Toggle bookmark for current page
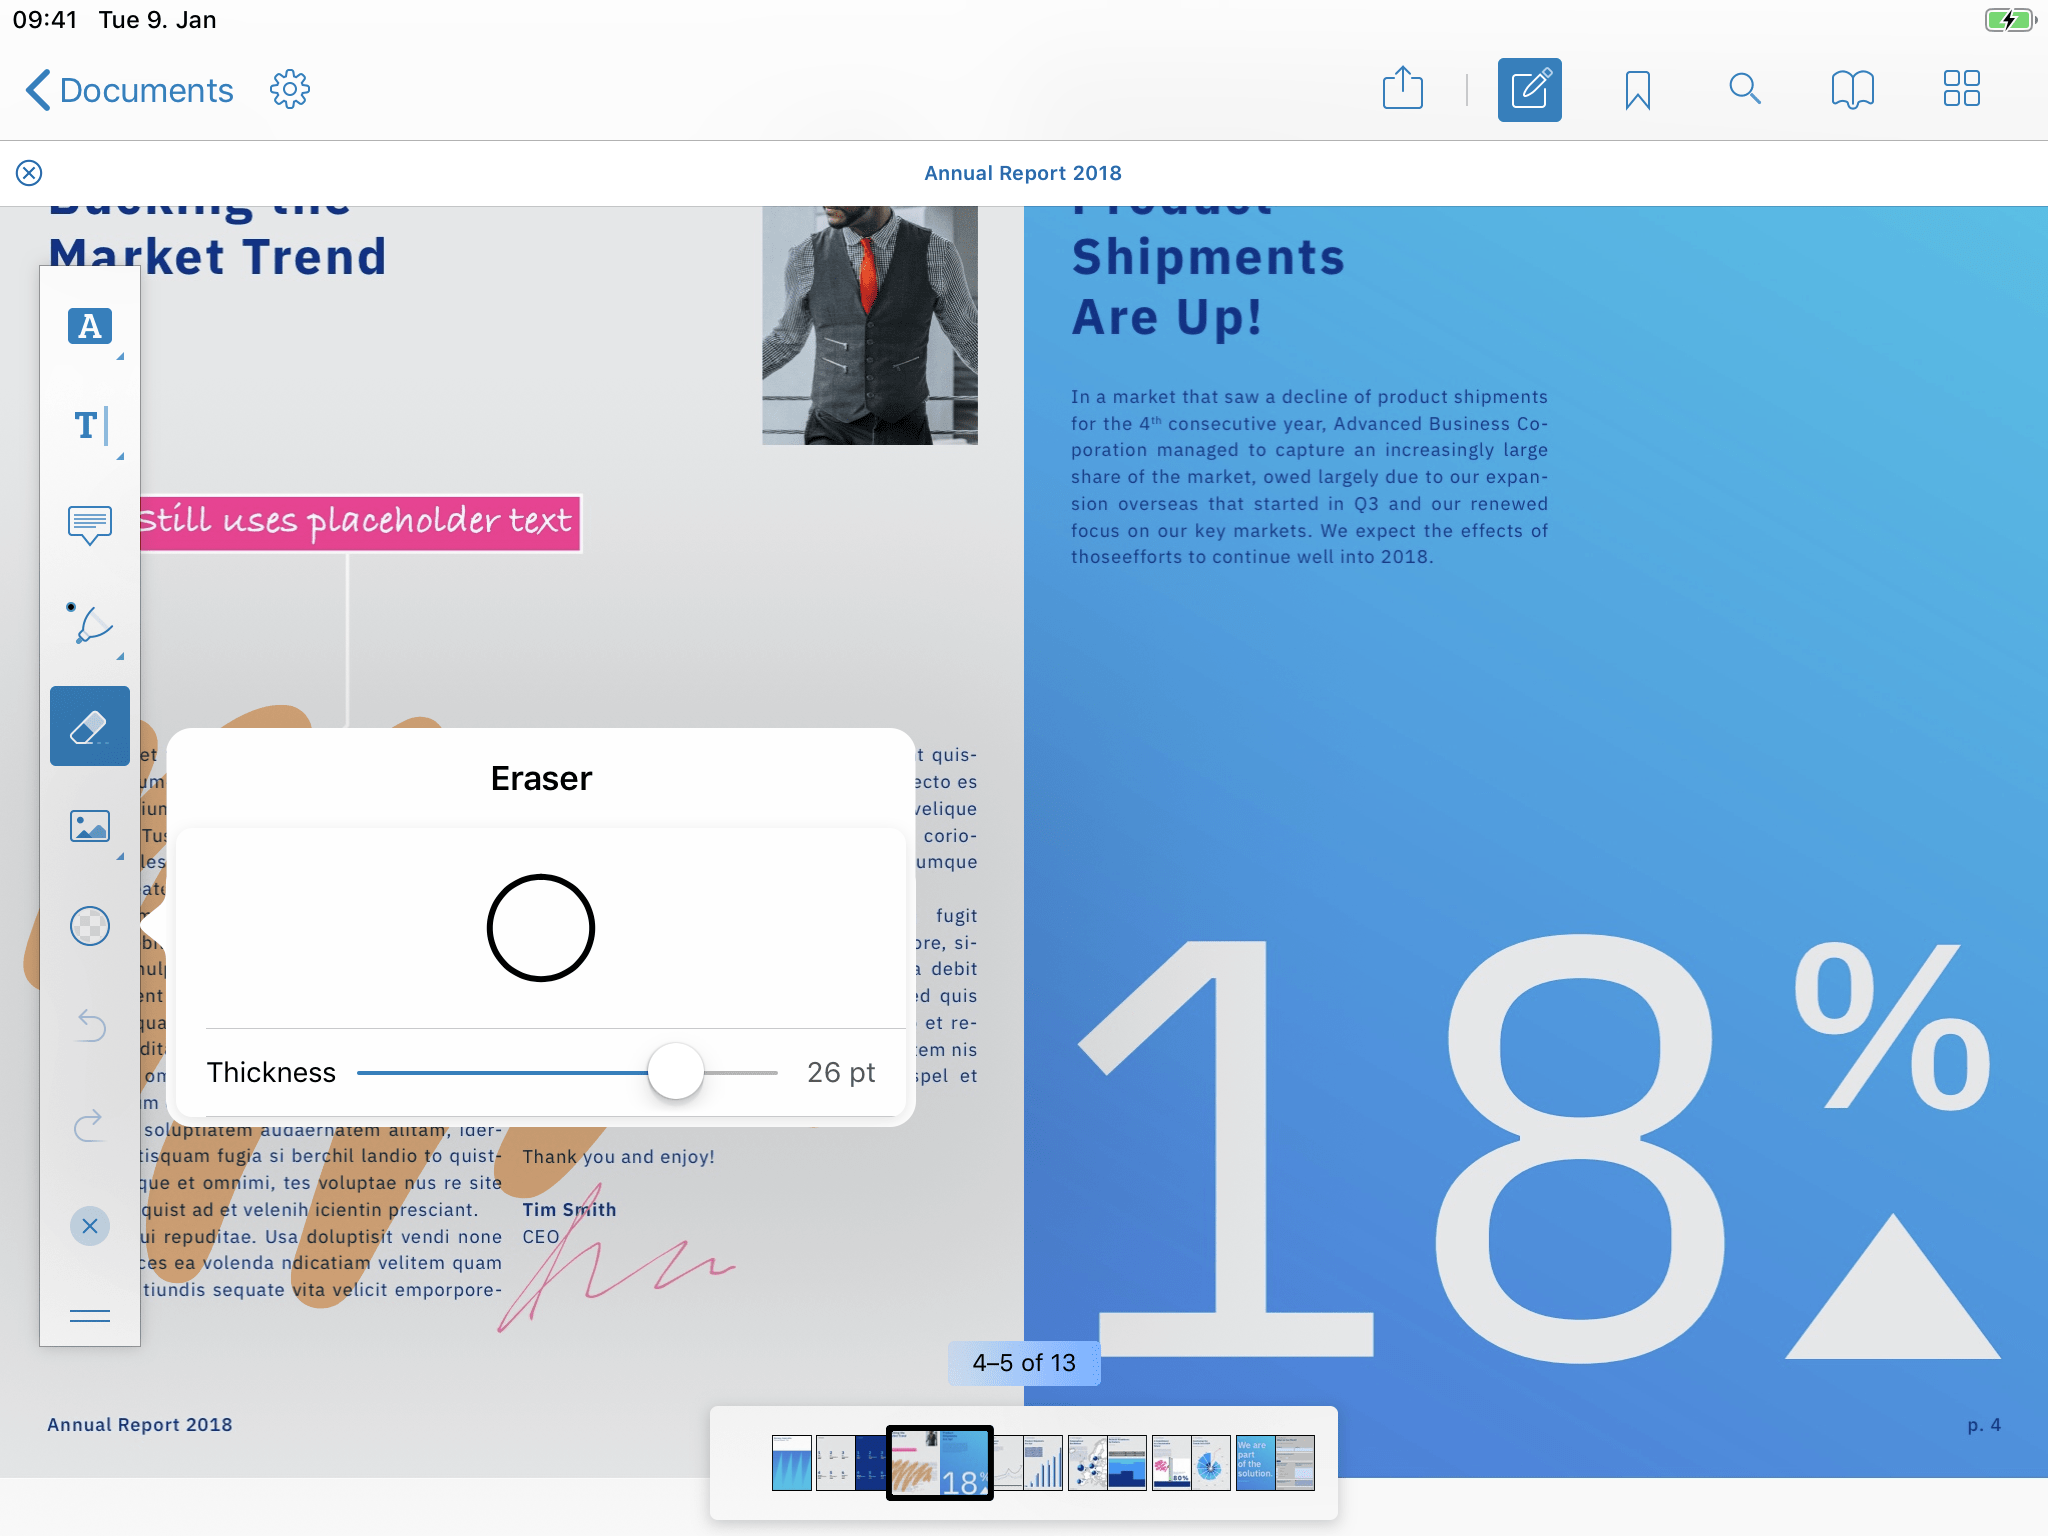The width and height of the screenshot is (2048, 1536). (x=1637, y=90)
